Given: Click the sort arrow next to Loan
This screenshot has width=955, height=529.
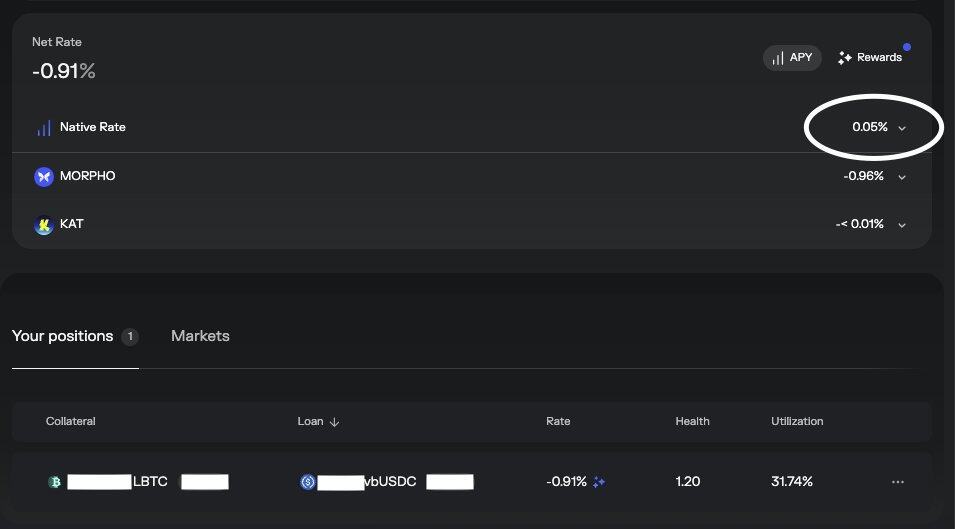Looking at the screenshot, I should (x=334, y=422).
